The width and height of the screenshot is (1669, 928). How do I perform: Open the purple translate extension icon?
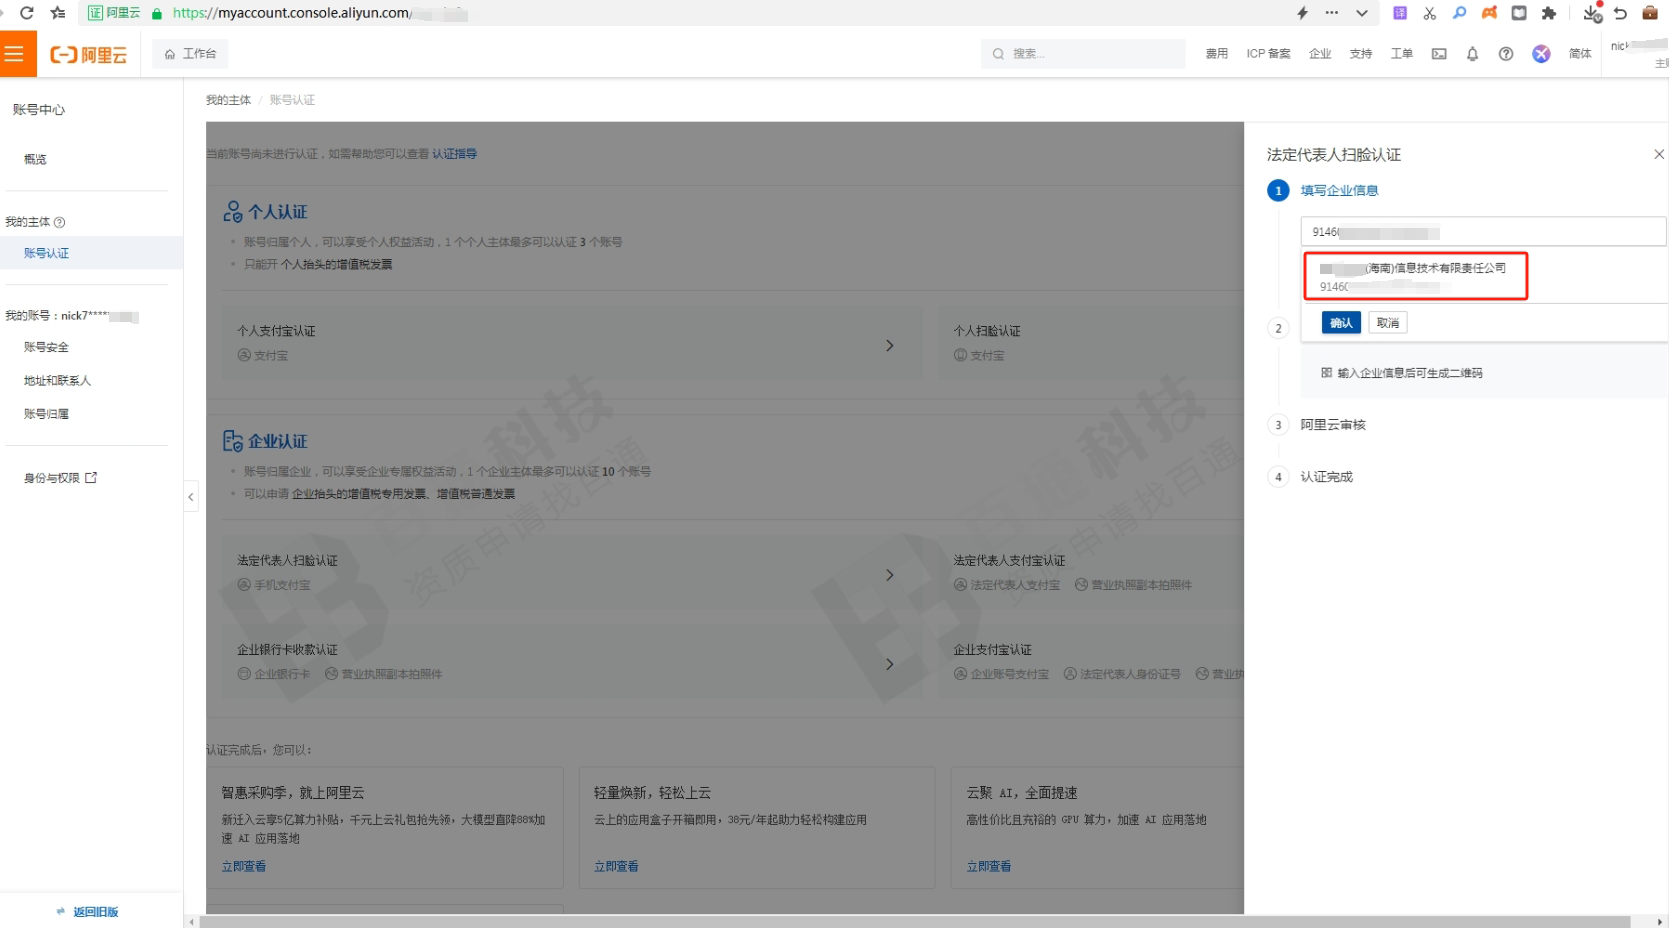(x=1400, y=13)
